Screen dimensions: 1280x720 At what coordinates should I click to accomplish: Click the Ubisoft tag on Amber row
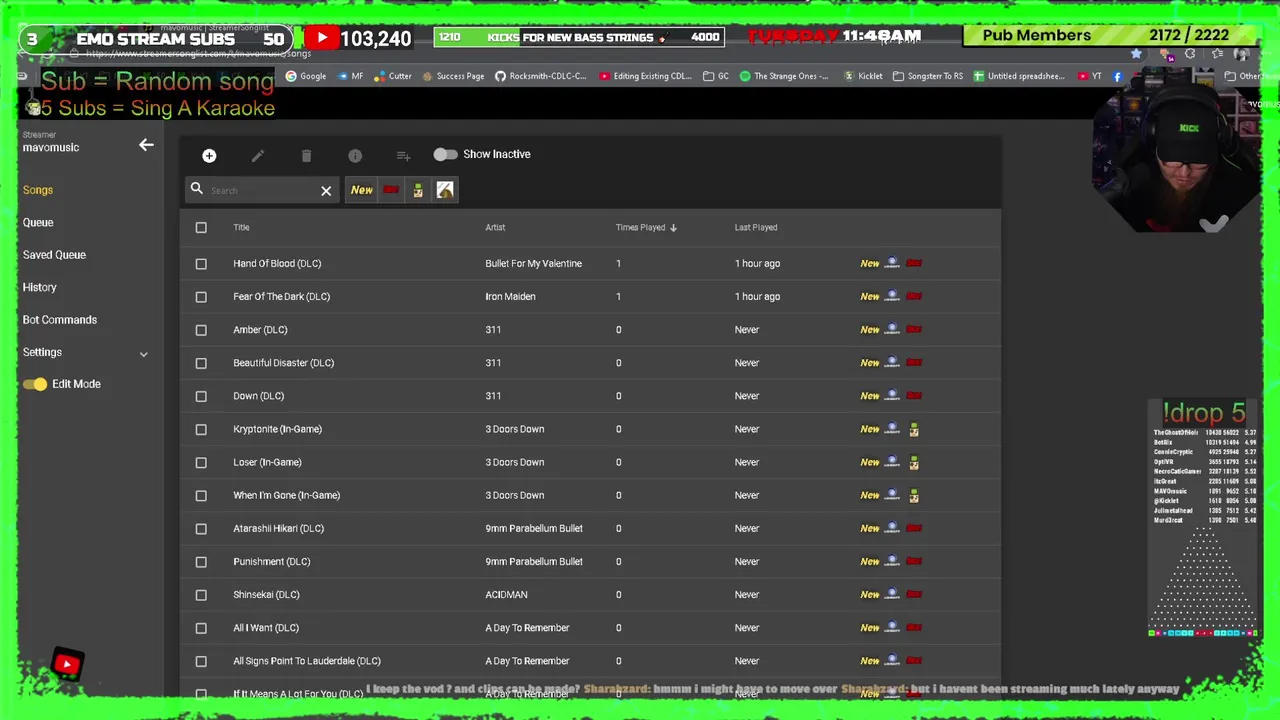point(892,330)
